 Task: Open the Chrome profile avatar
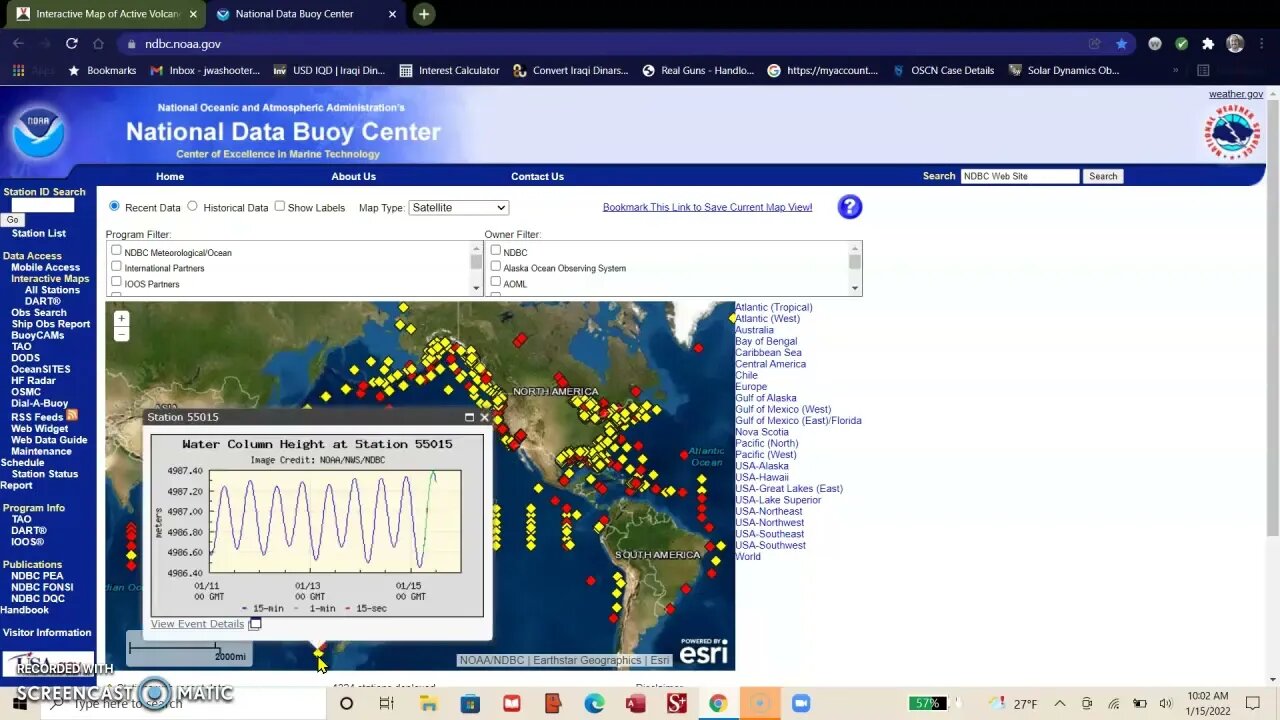tap(1235, 44)
